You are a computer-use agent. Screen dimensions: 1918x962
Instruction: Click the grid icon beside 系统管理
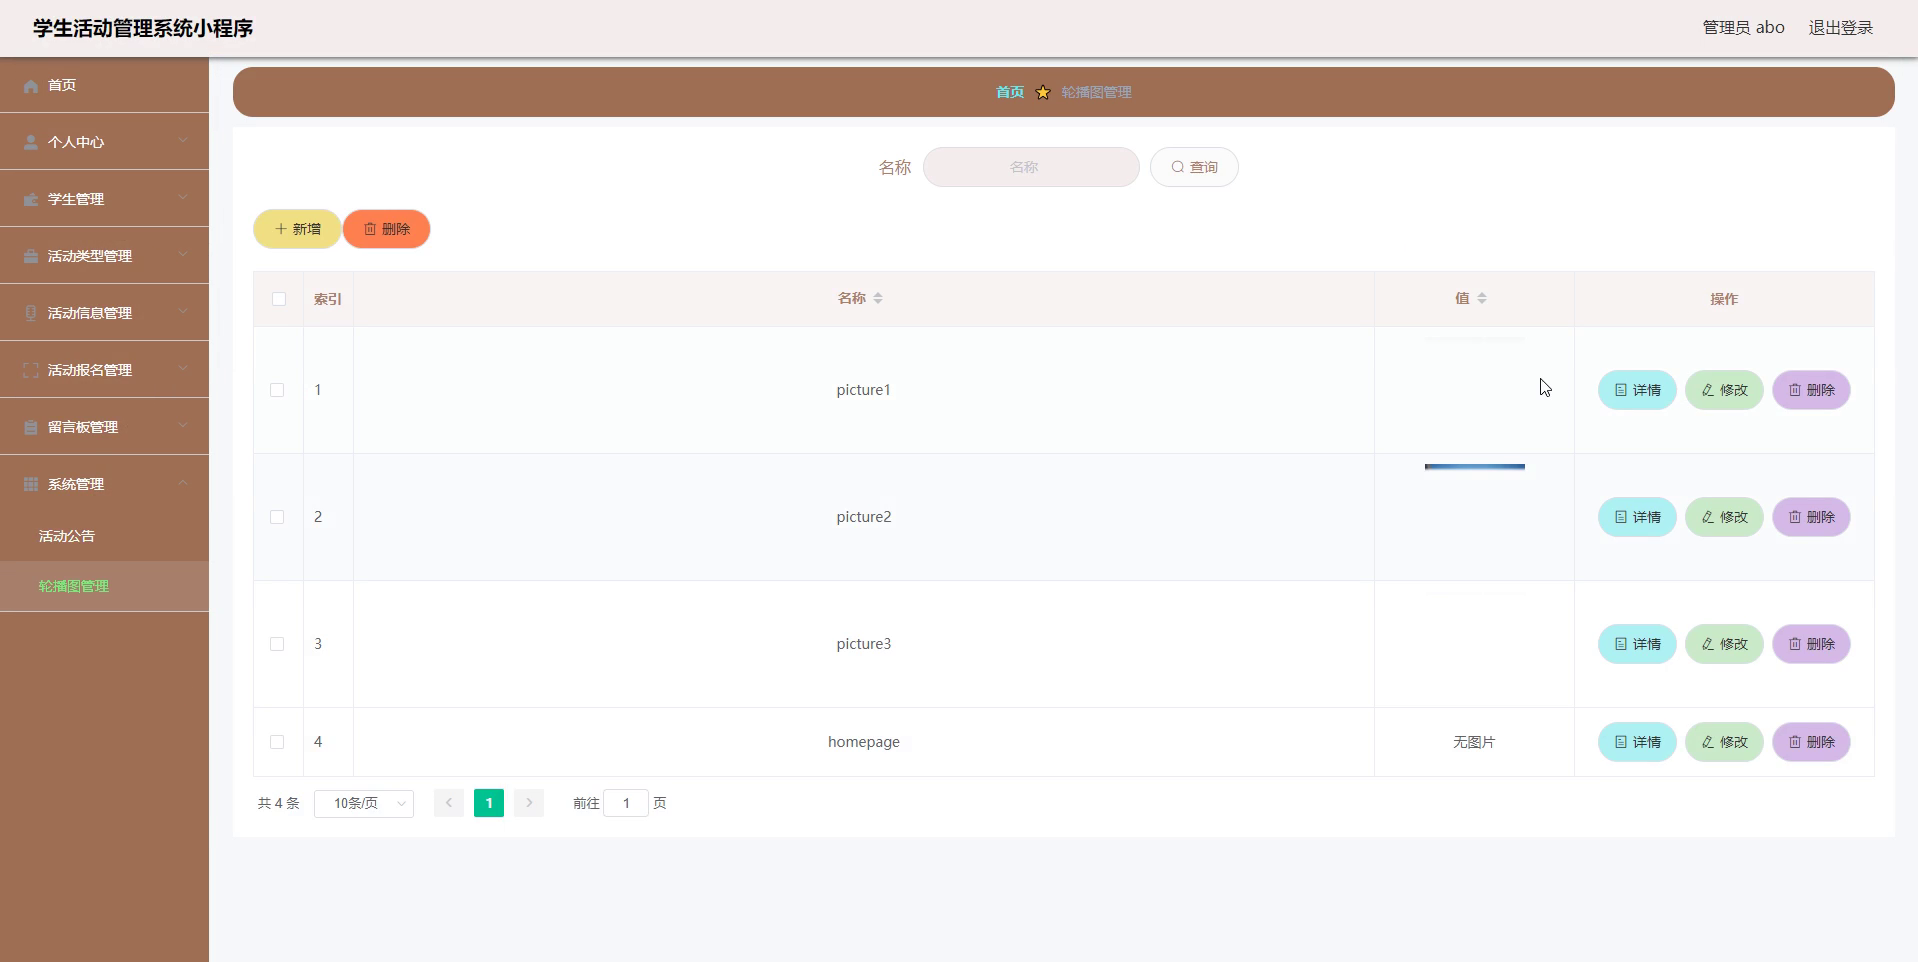(31, 485)
